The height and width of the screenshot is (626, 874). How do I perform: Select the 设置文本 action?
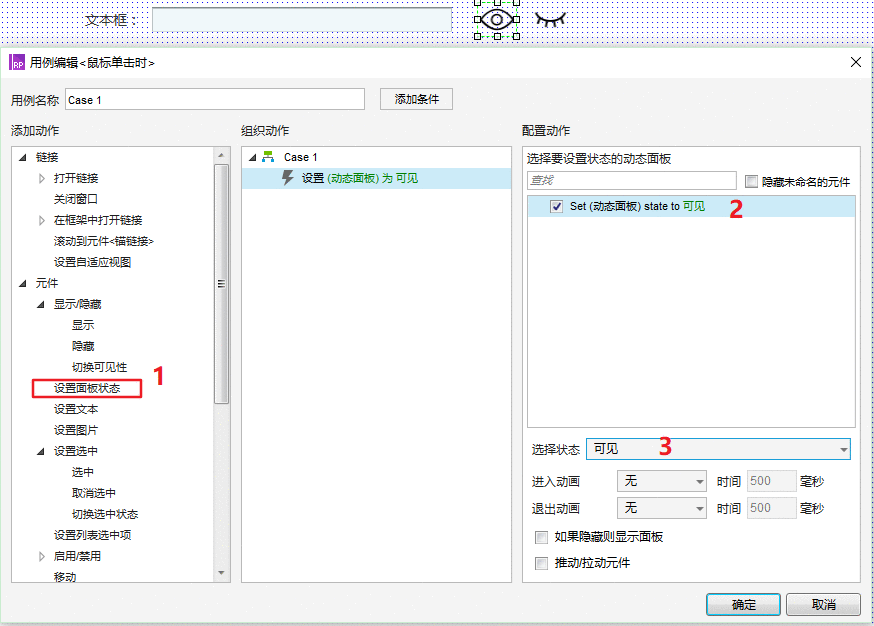pyautogui.click(x=76, y=409)
